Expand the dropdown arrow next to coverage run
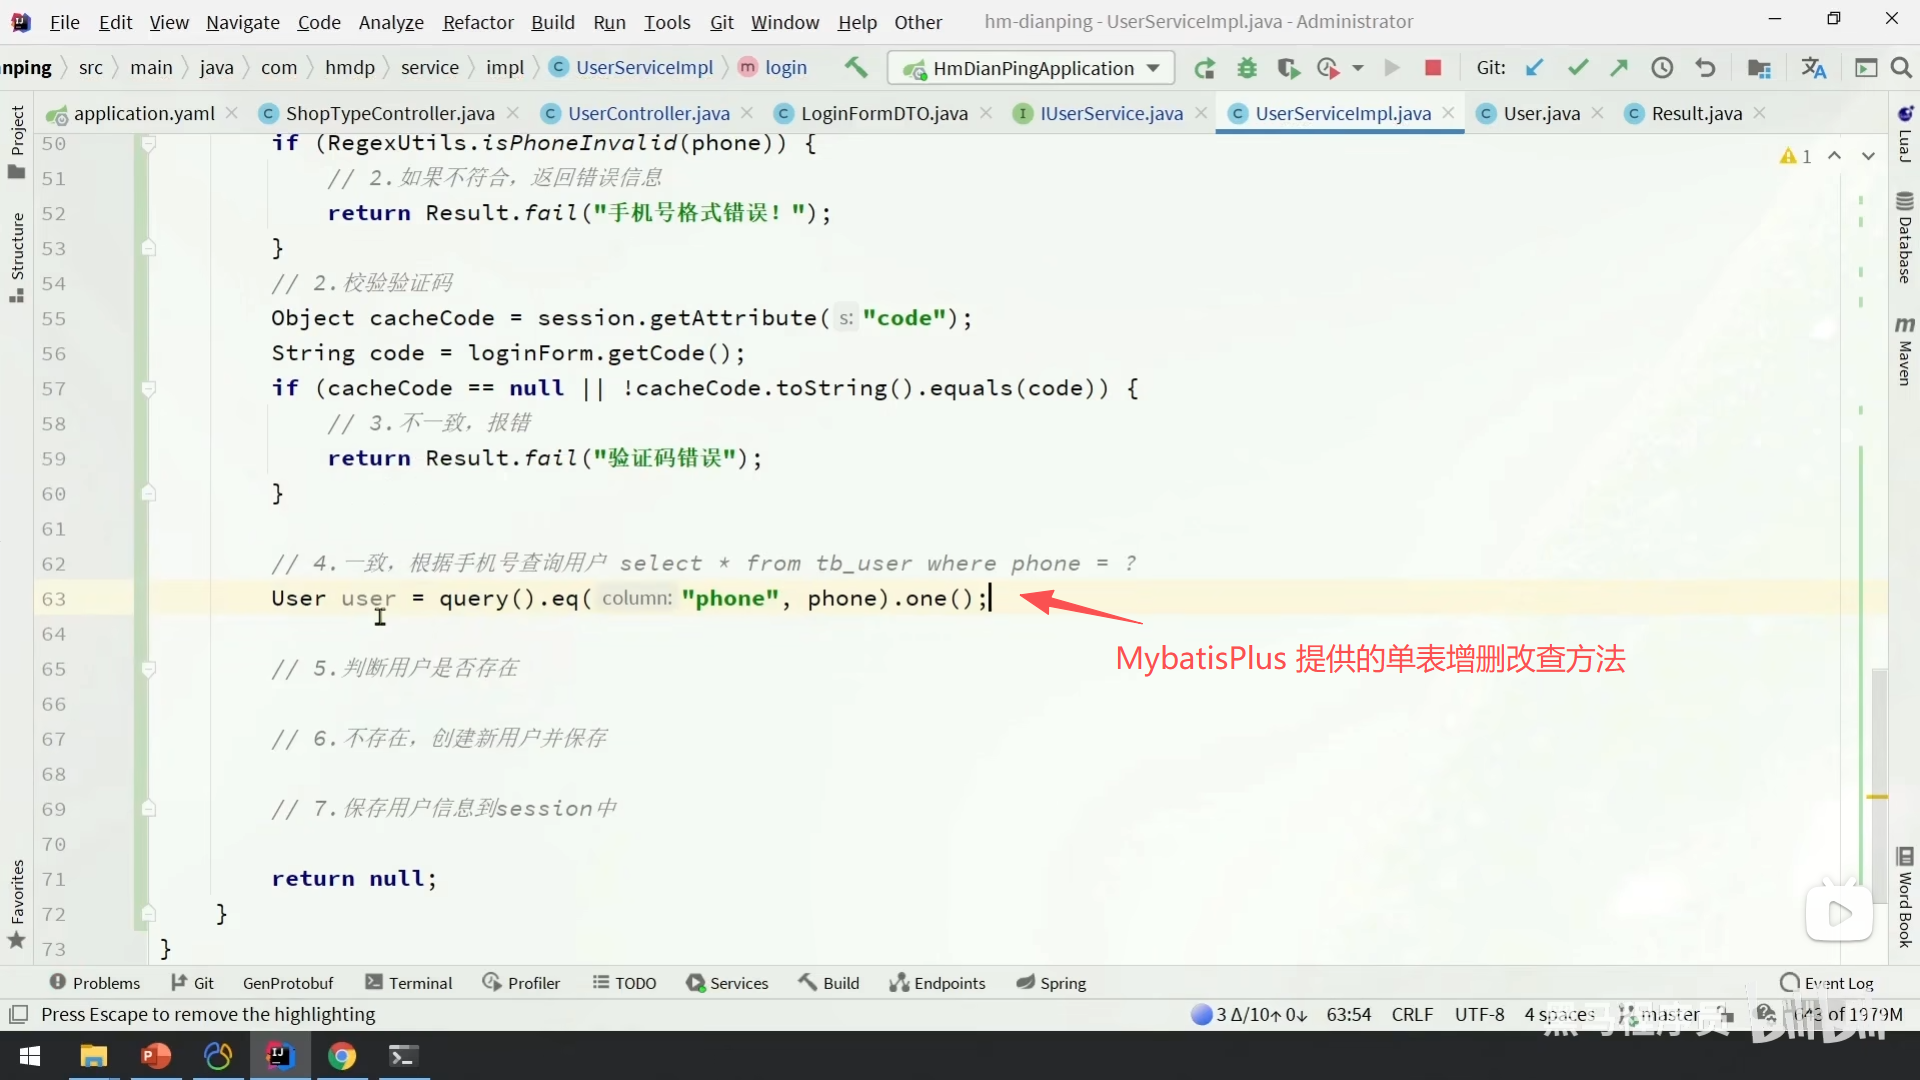Screen dimensions: 1920x1080 pos(1358,68)
